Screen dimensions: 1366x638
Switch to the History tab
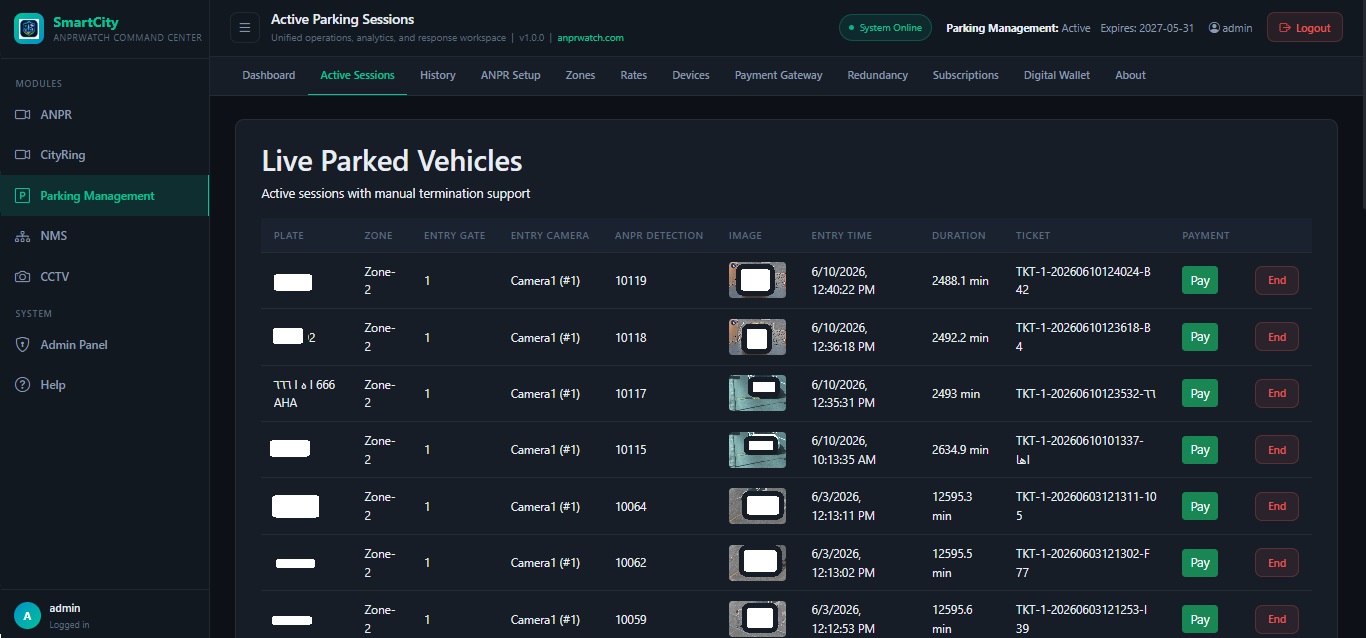click(438, 75)
